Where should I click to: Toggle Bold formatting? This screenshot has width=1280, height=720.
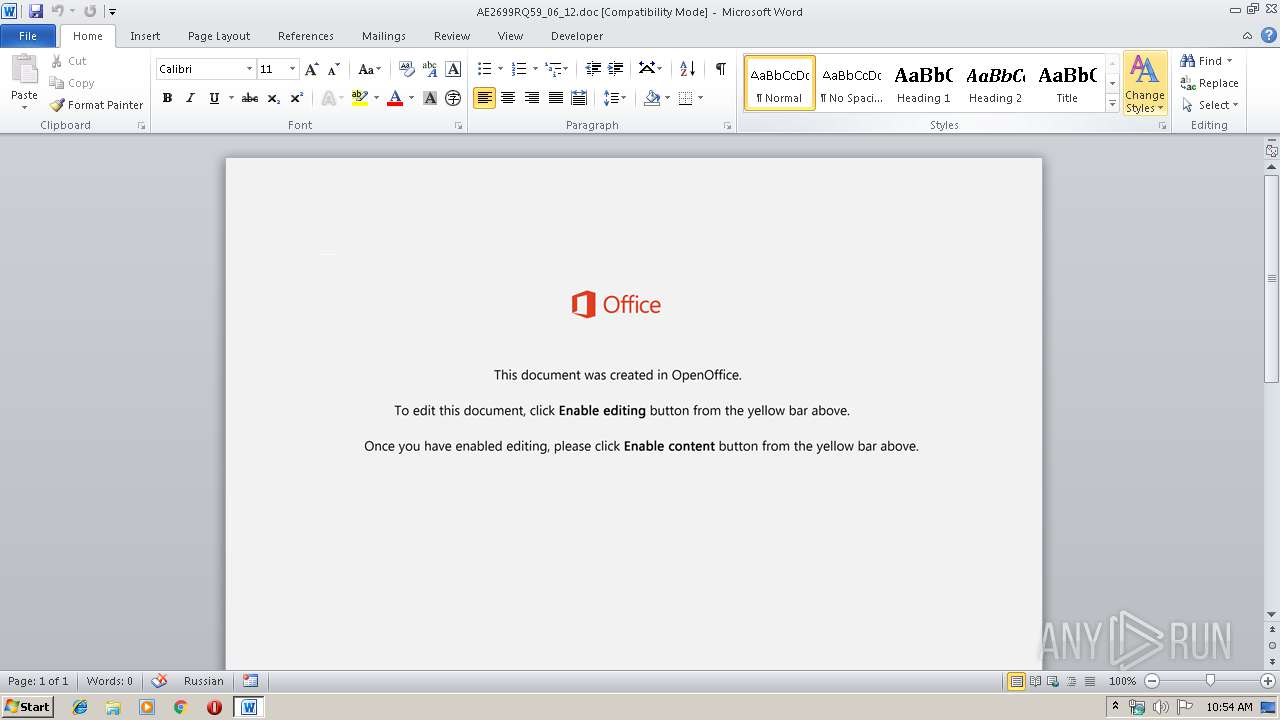(167, 98)
